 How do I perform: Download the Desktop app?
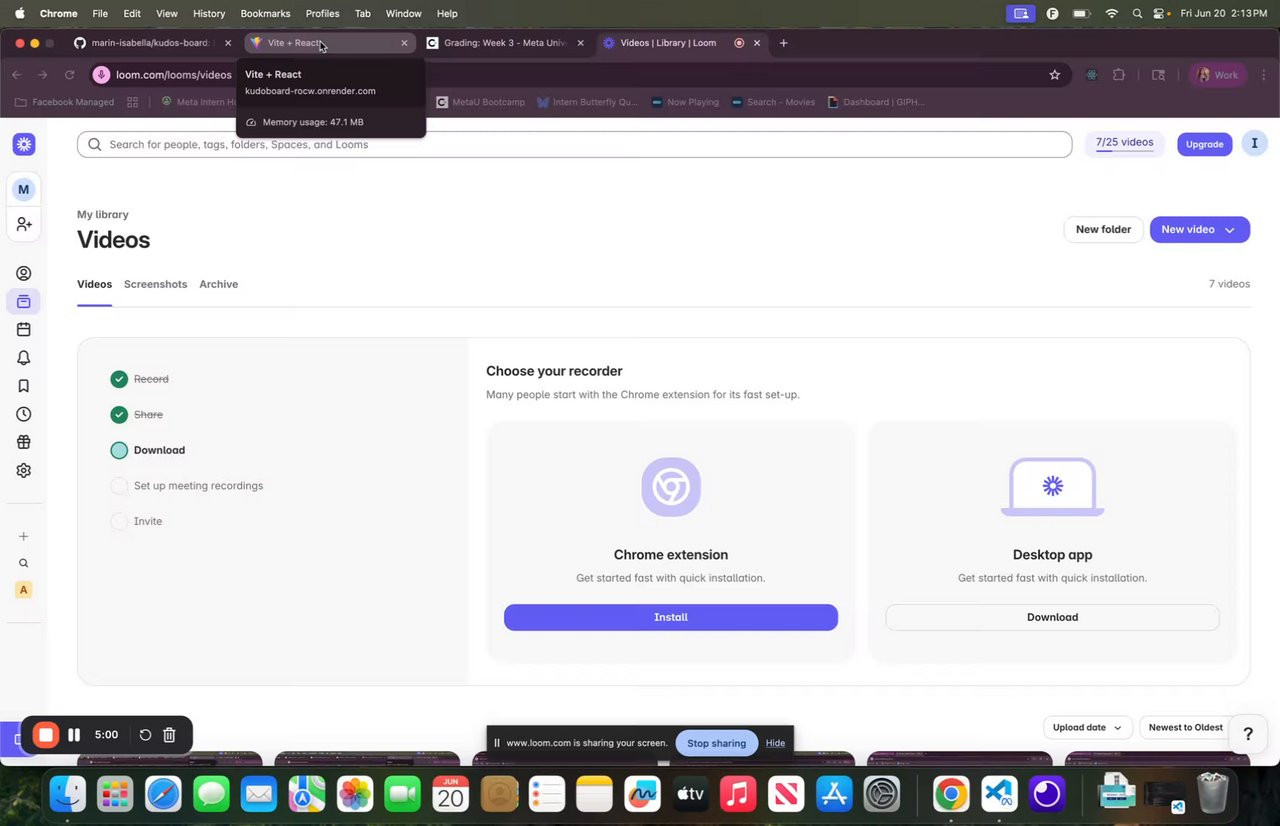pos(1052,617)
